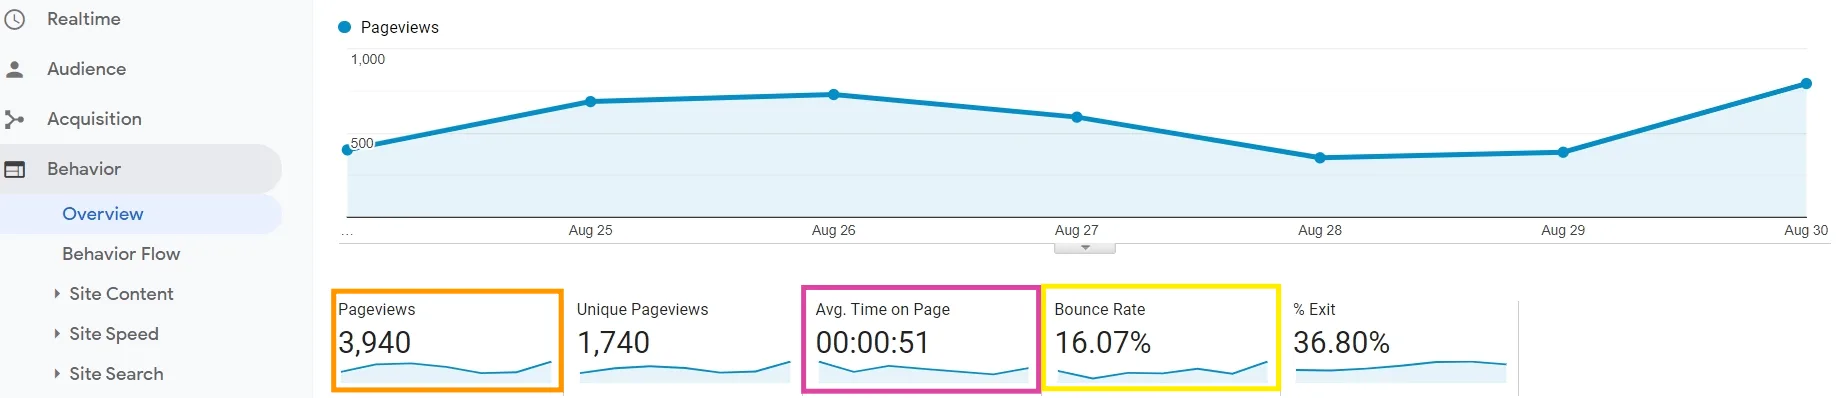Open the Acquisition reports section
This screenshot has width=1836, height=398.
point(94,119)
